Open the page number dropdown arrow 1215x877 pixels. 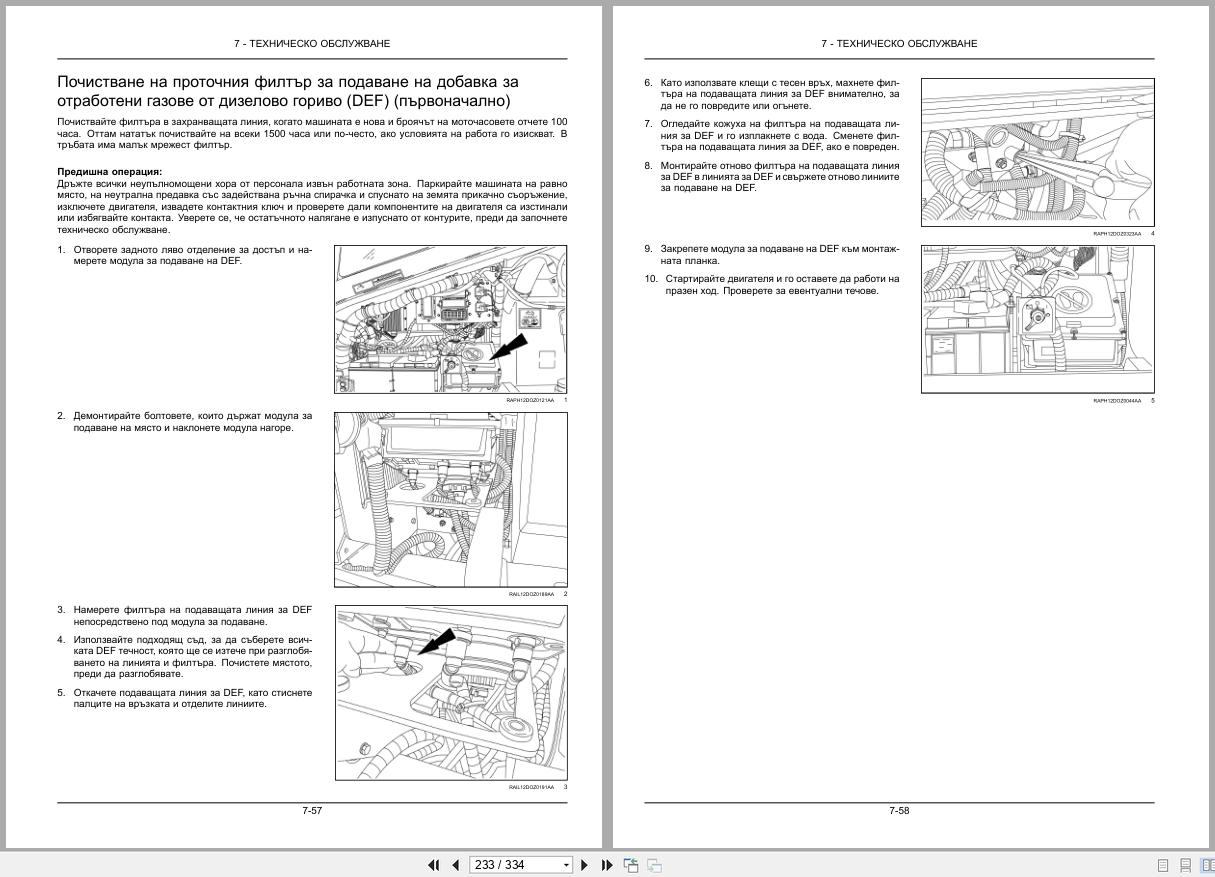click(x=567, y=865)
